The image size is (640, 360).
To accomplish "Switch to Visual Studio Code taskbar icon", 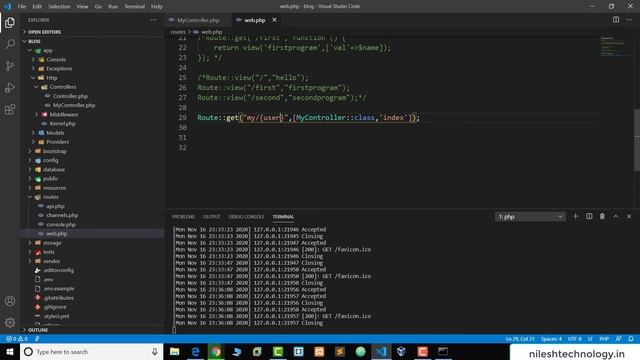I will click(x=381, y=351).
